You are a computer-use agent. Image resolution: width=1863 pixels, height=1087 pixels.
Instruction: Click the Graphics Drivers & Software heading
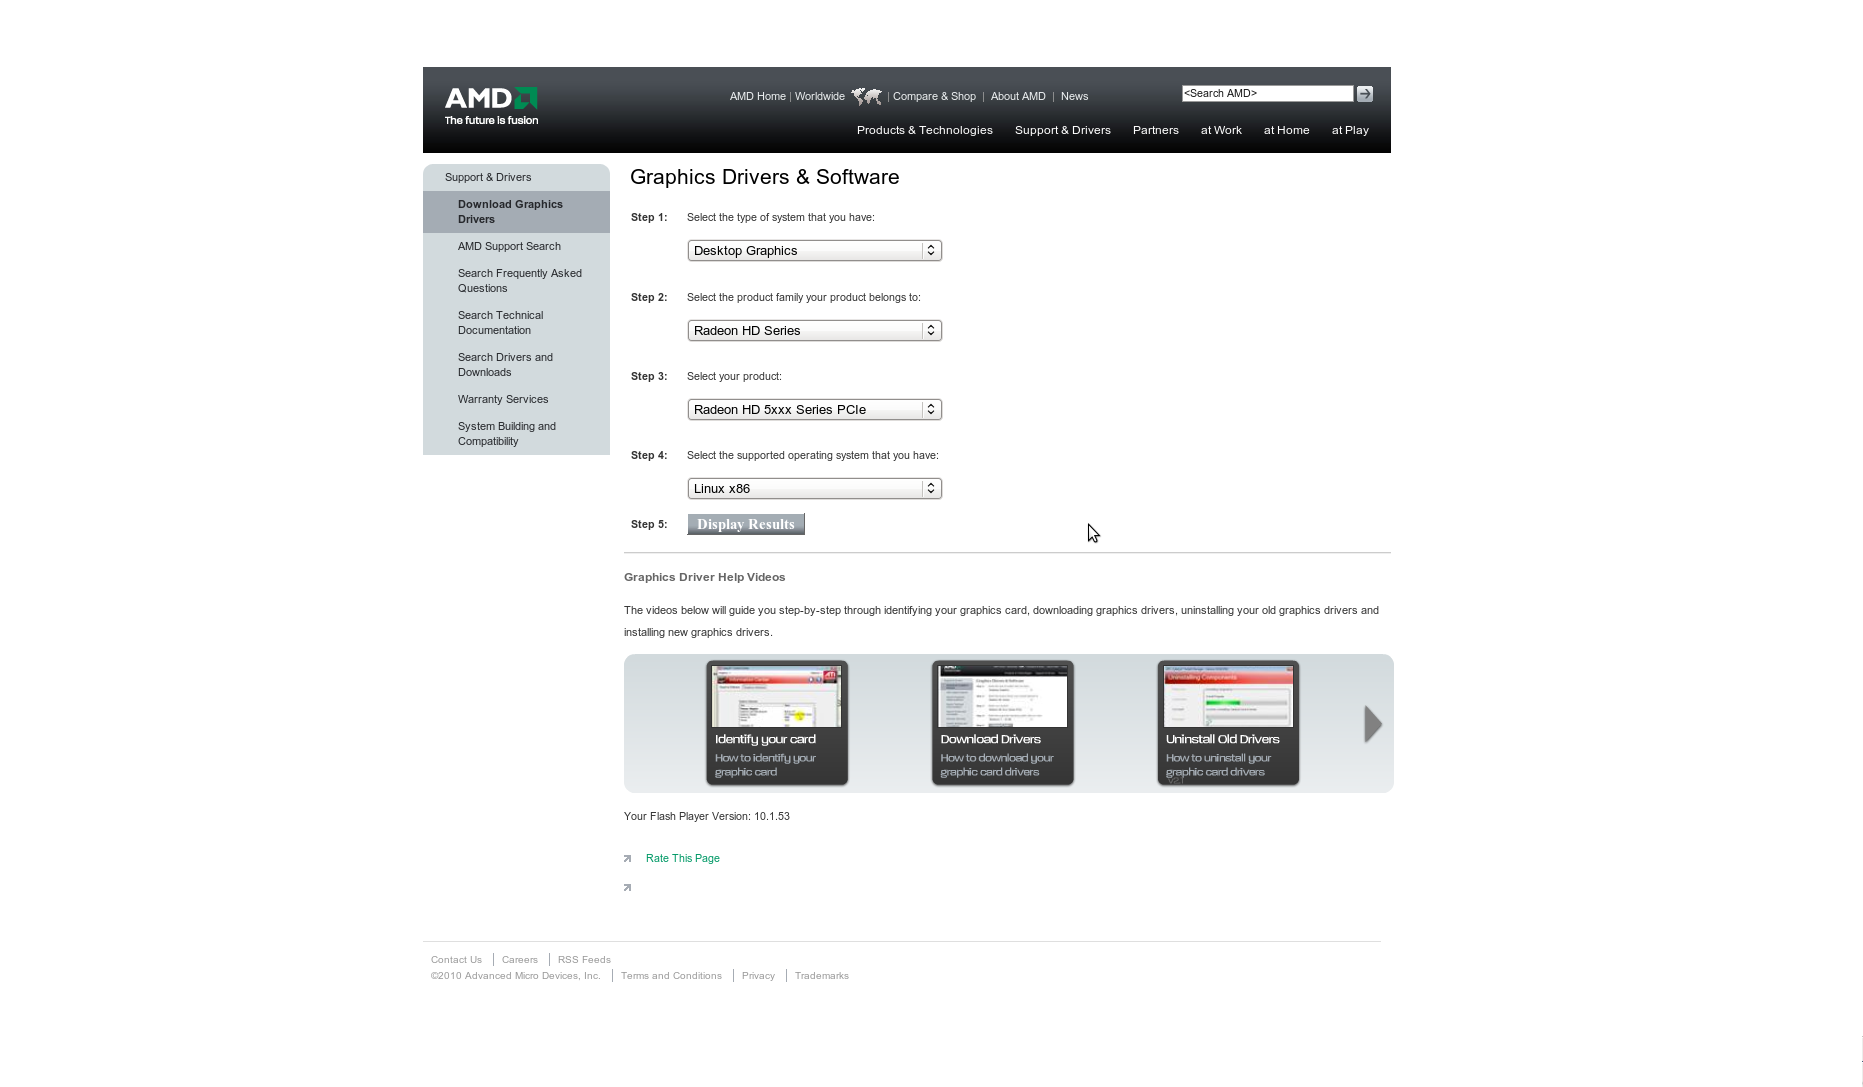pyautogui.click(x=764, y=177)
